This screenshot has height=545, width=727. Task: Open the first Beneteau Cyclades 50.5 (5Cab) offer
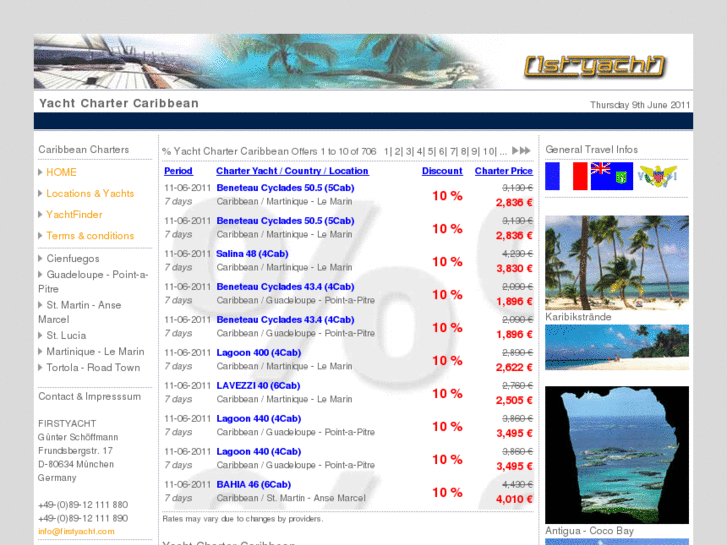pos(285,188)
